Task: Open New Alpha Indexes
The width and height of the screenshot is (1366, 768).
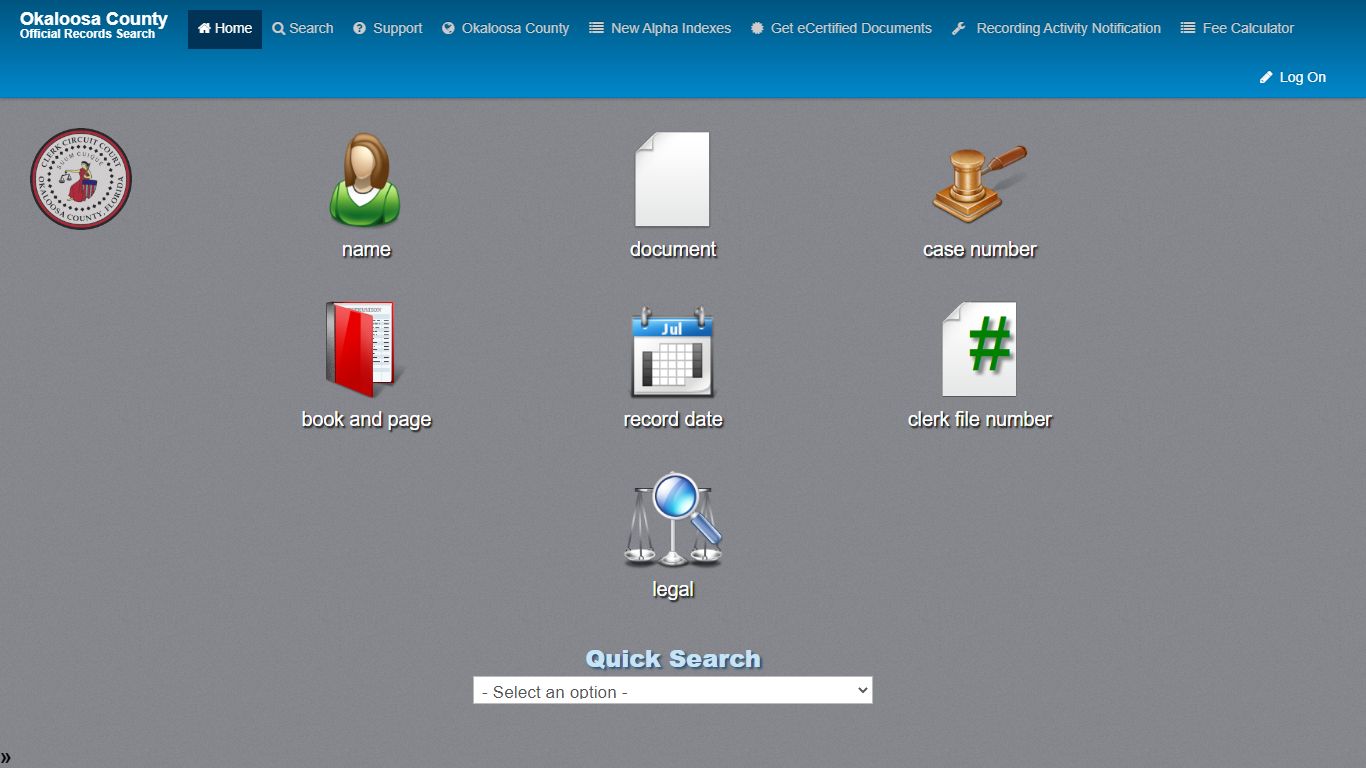Action: [x=660, y=29]
